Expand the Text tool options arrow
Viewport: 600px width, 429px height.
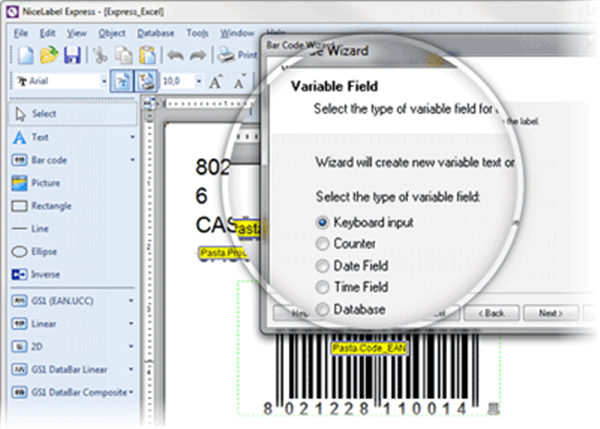[132, 137]
